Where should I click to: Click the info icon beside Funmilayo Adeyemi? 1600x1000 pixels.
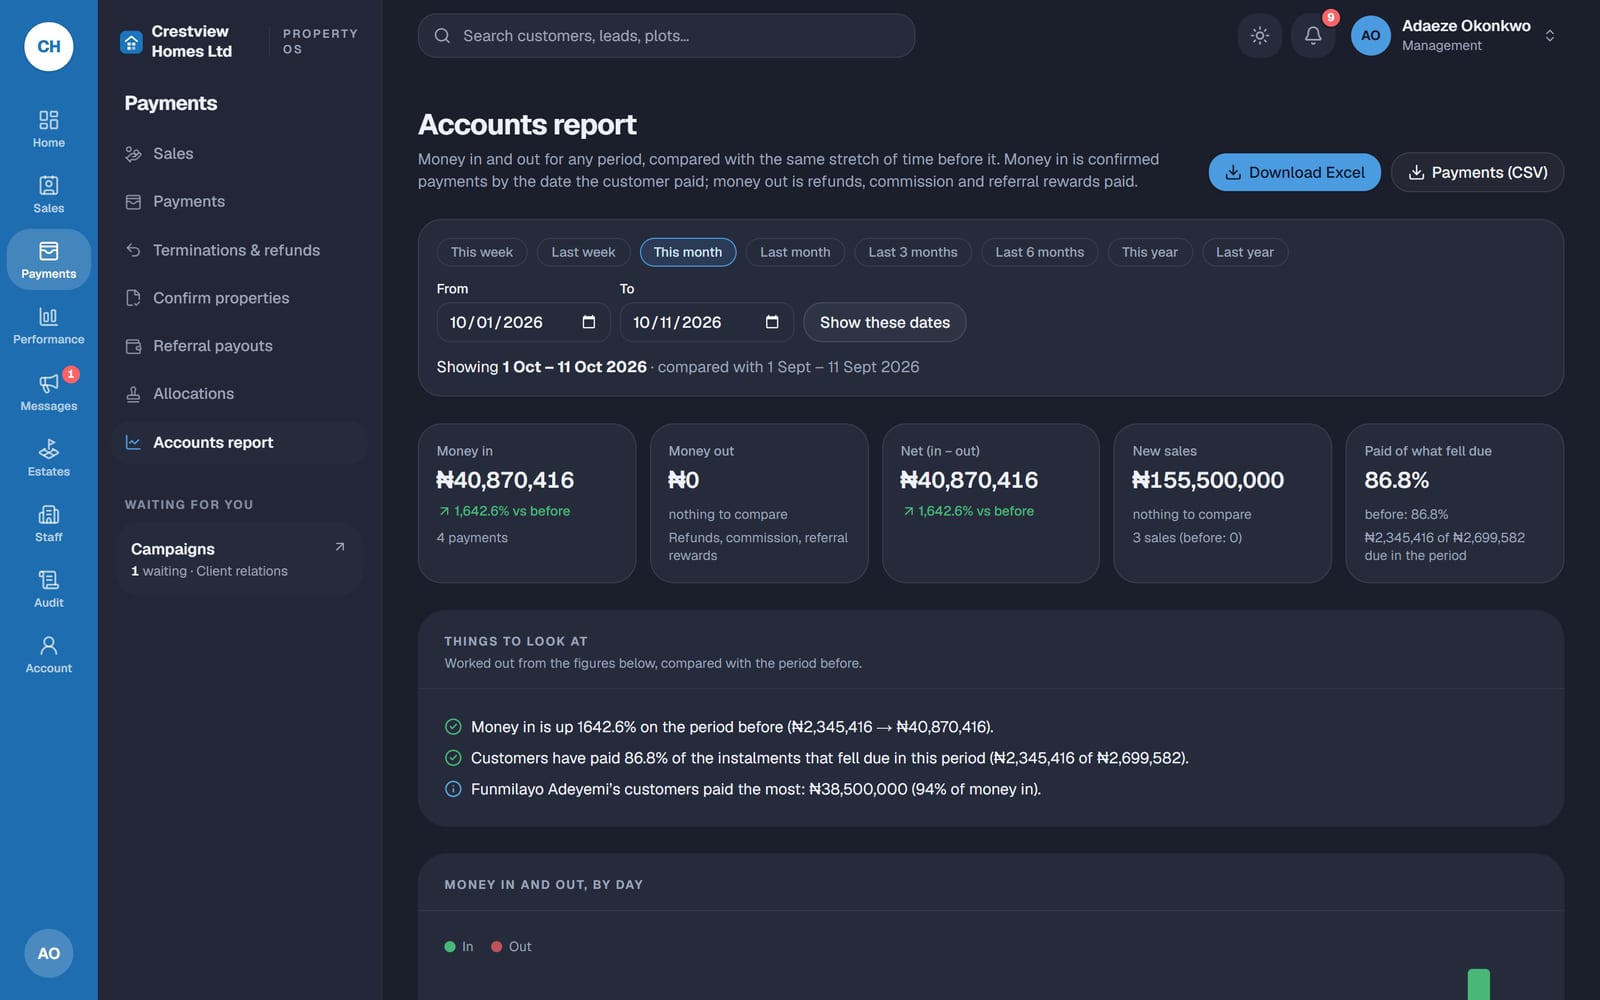tap(453, 789)
